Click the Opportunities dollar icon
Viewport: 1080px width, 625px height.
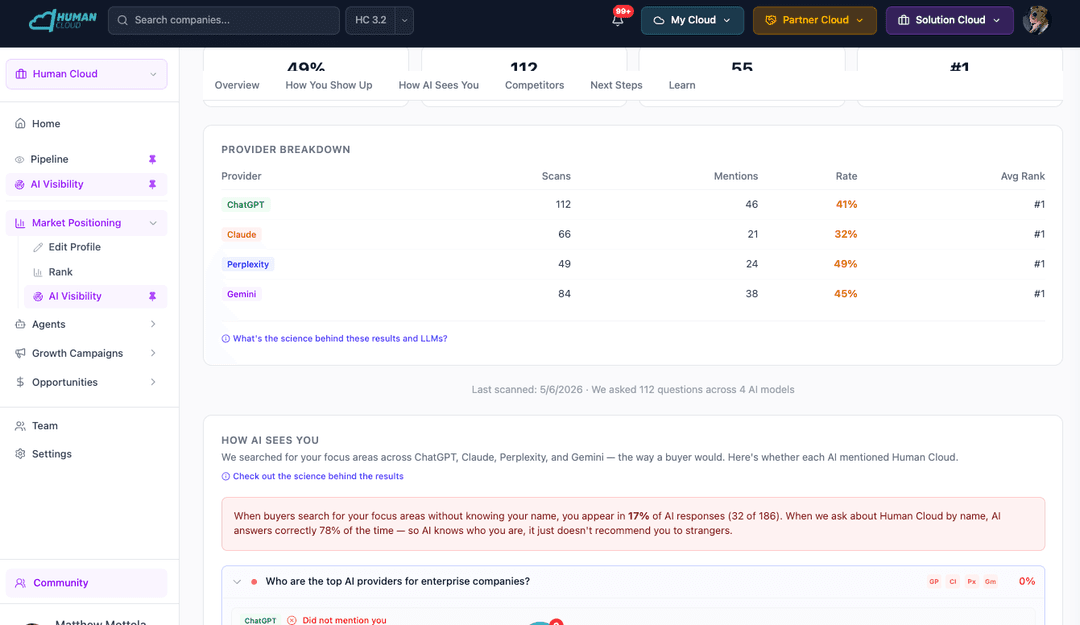[x=20, y=382]
